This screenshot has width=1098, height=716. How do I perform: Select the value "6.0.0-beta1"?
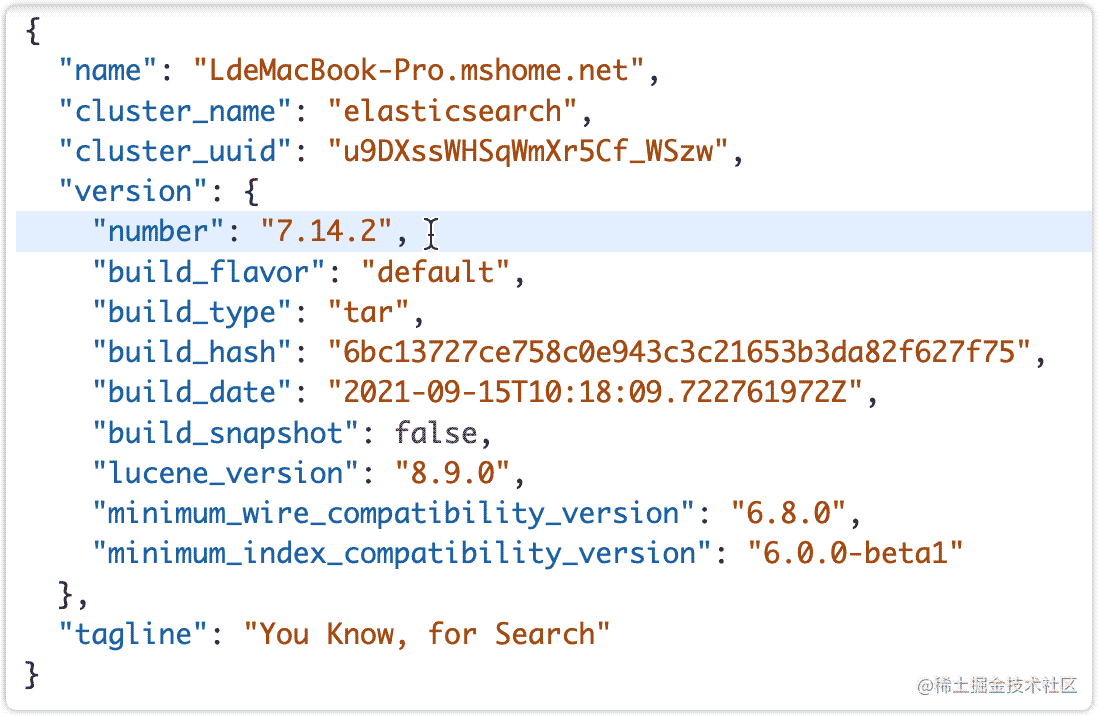tap(855, 553)
